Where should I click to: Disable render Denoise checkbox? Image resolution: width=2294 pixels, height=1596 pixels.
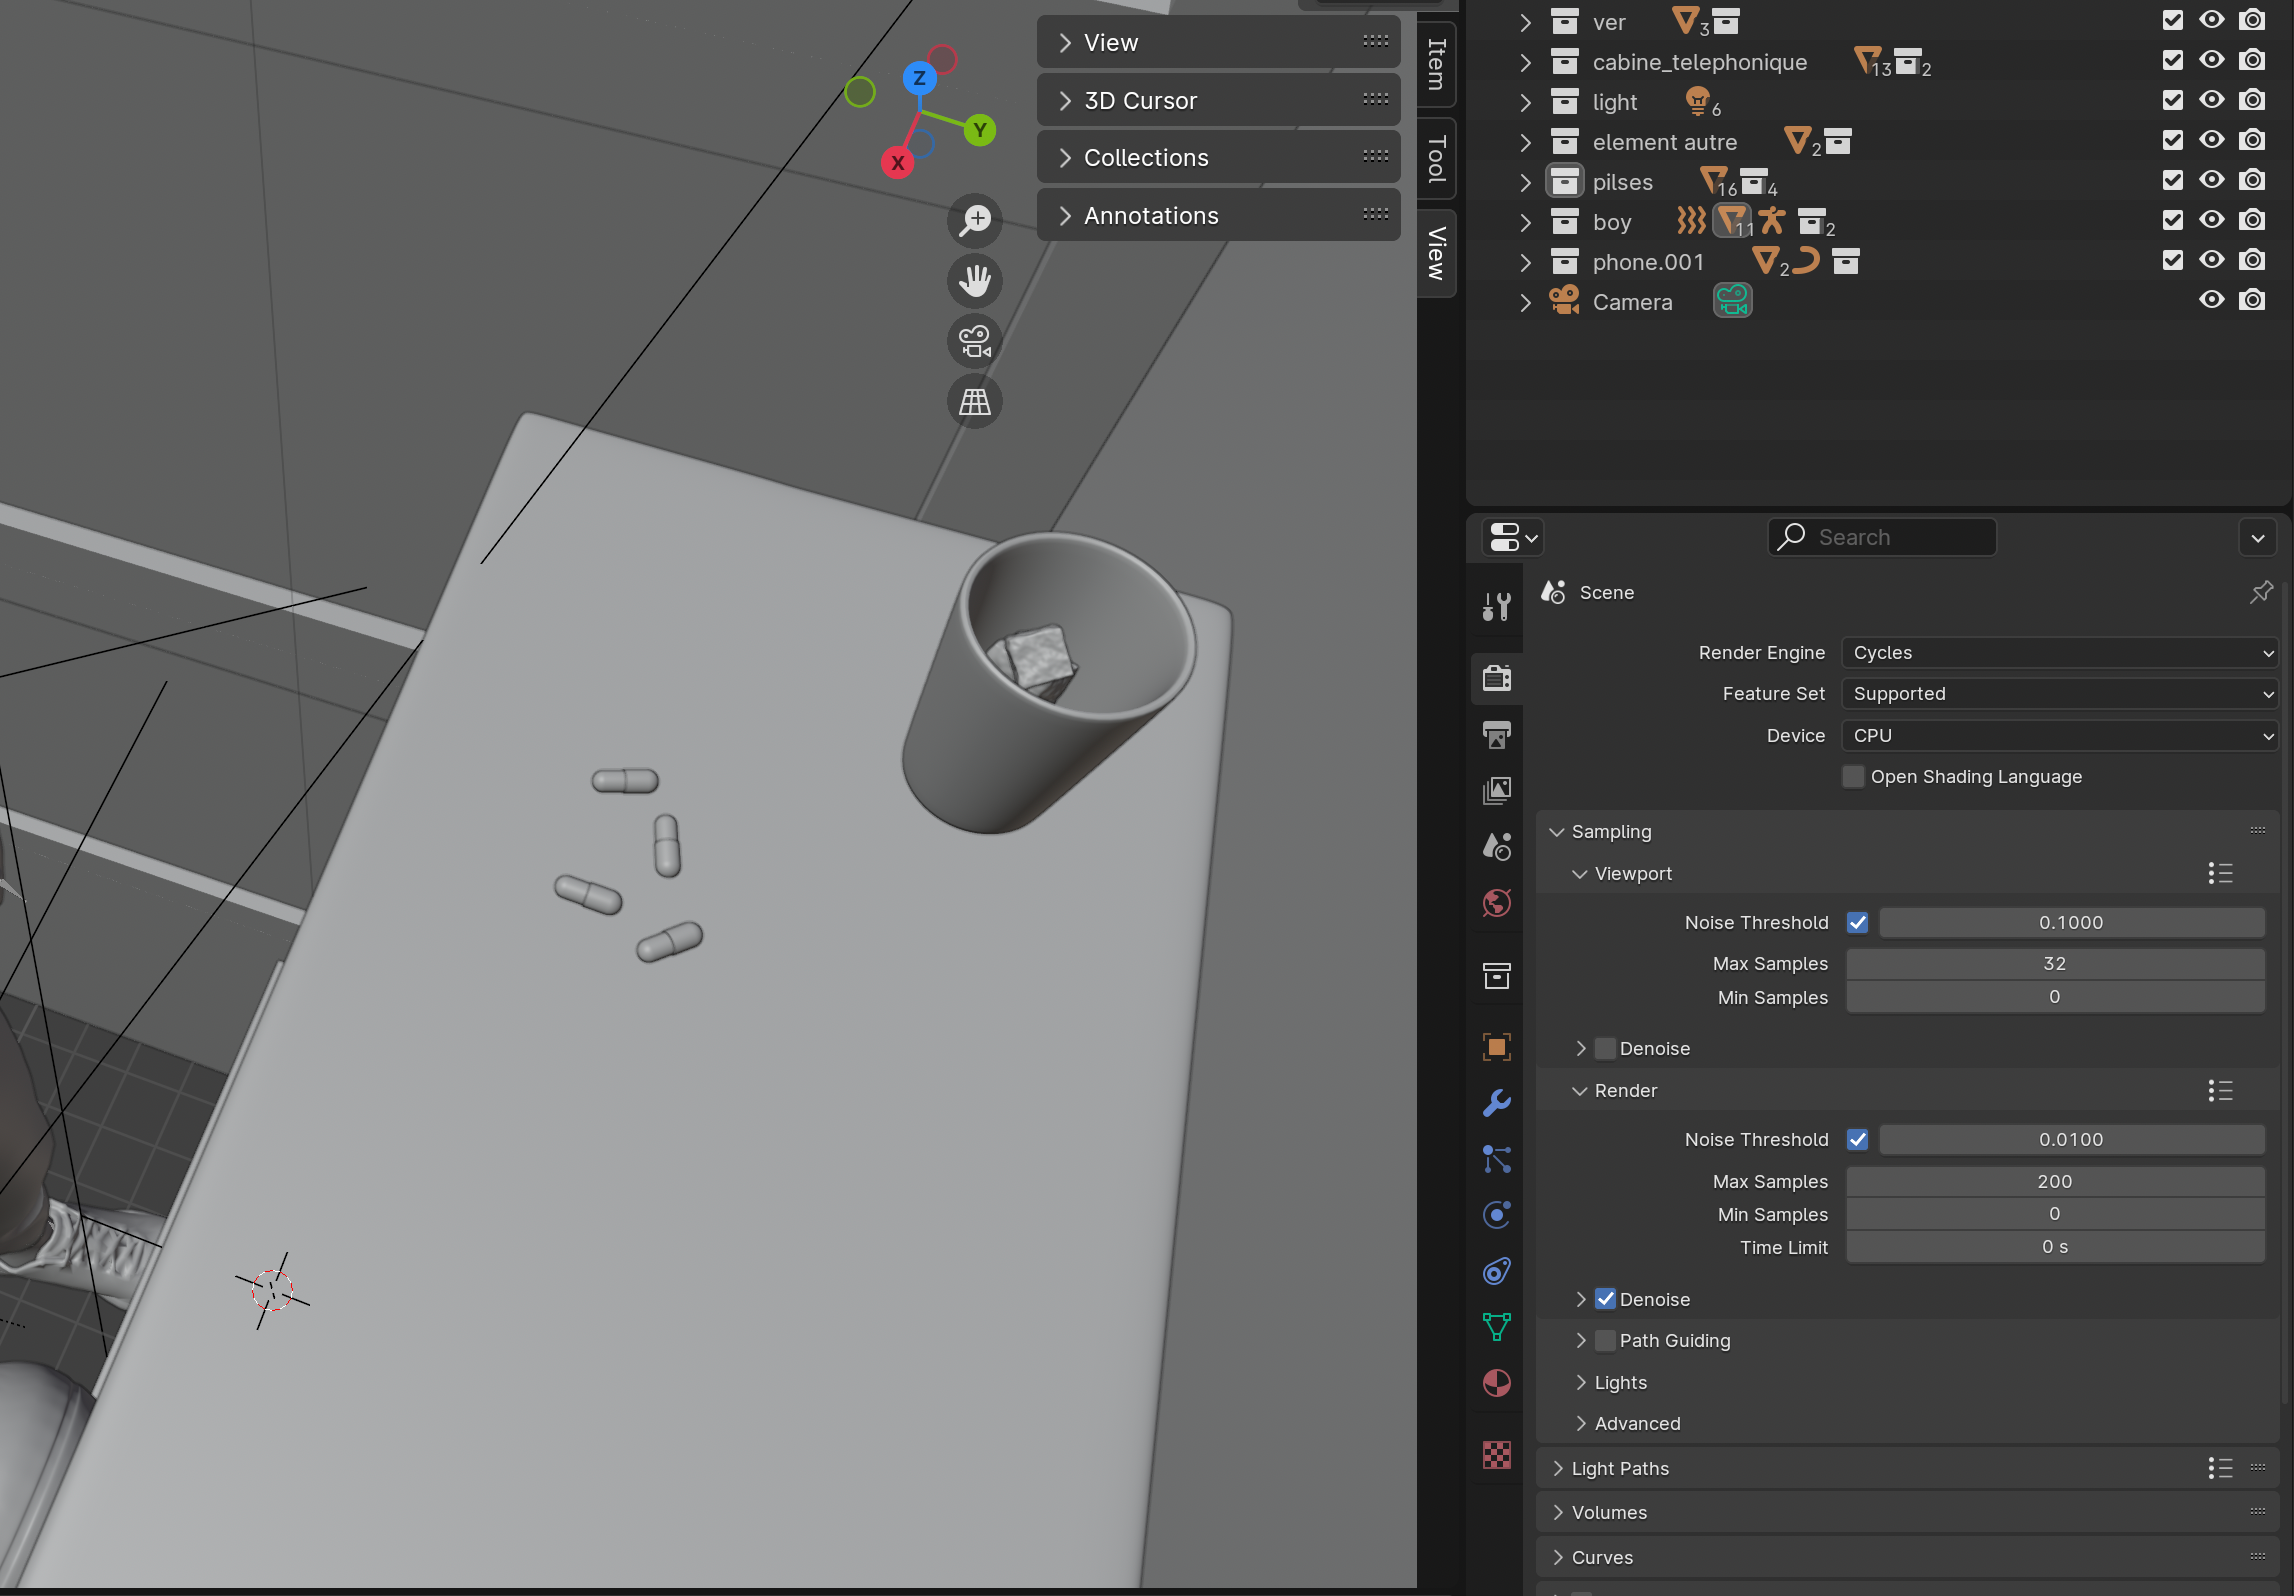point(1605,1299)
